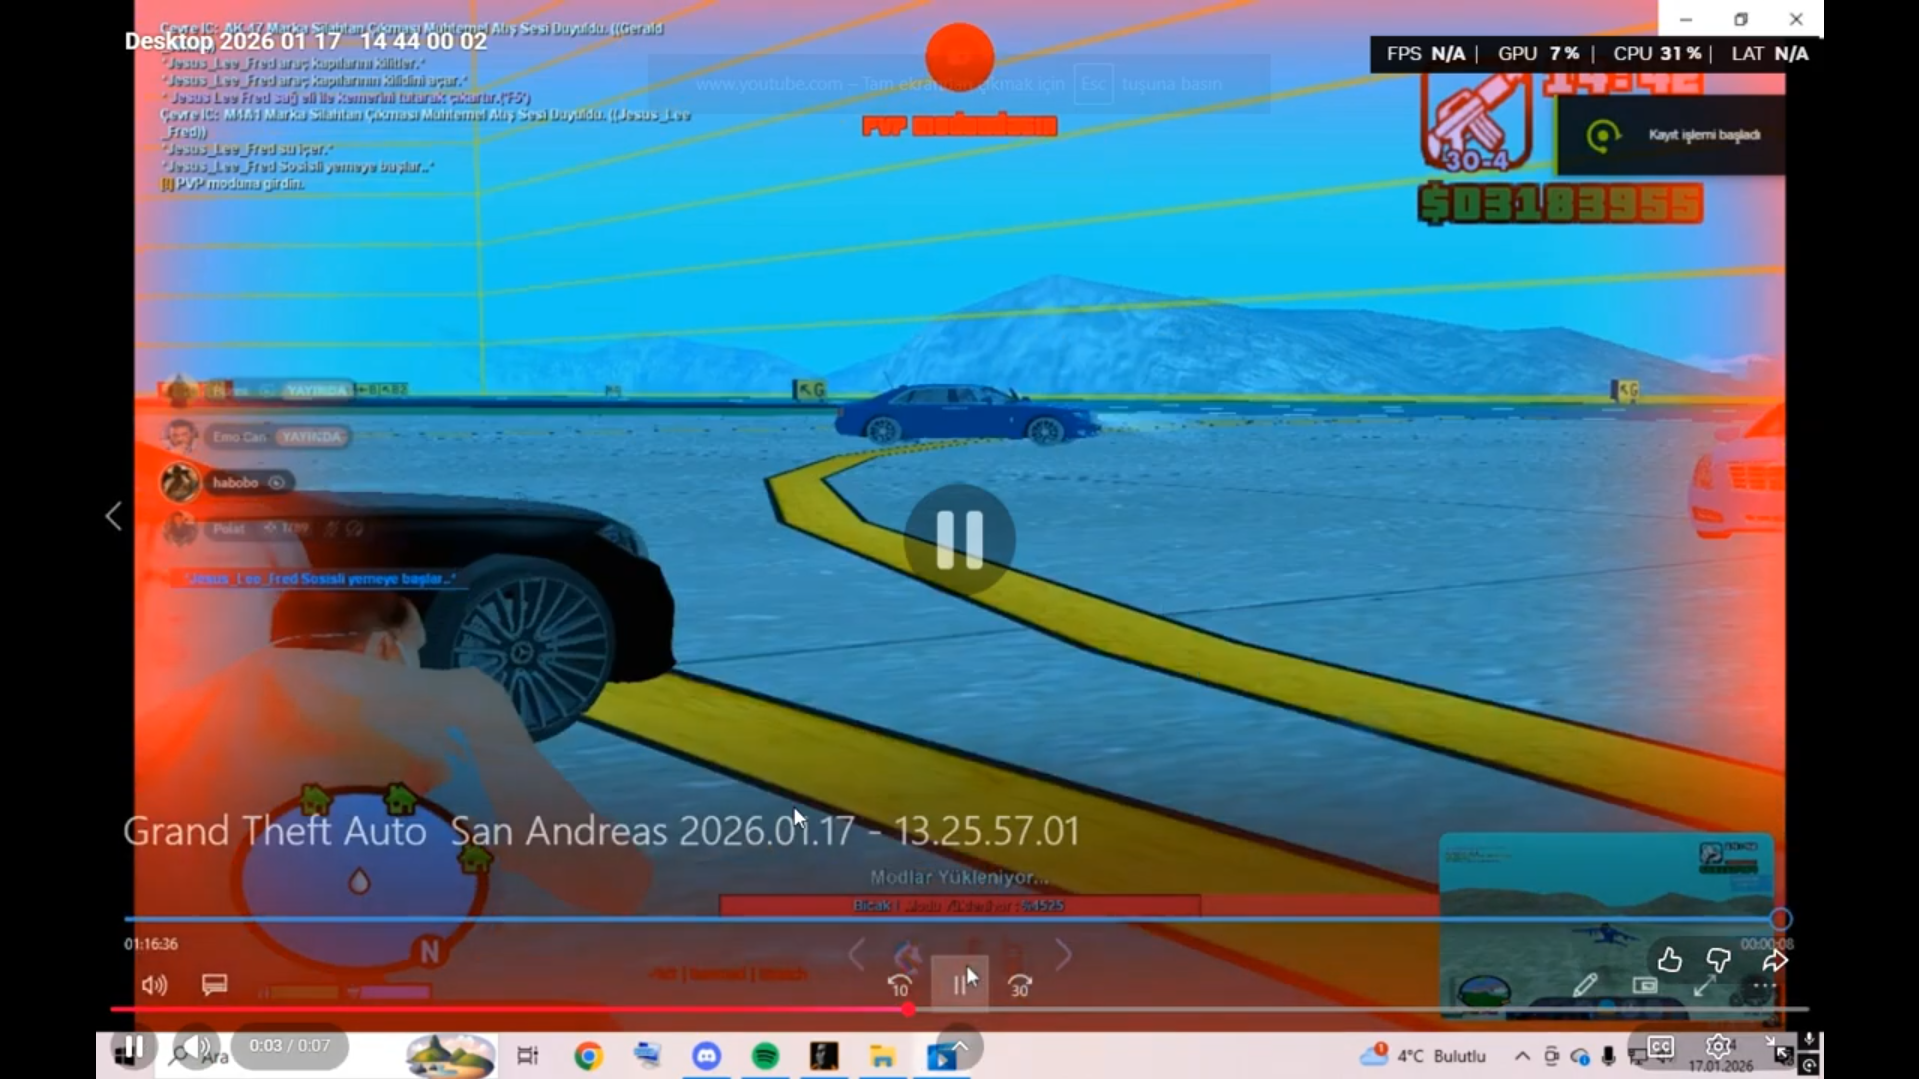The height and width of the screenshot is (1079, 1919).
Task: Pause with the button beside the 0:03 / 0:07 timer
Action: (133, 1047)
